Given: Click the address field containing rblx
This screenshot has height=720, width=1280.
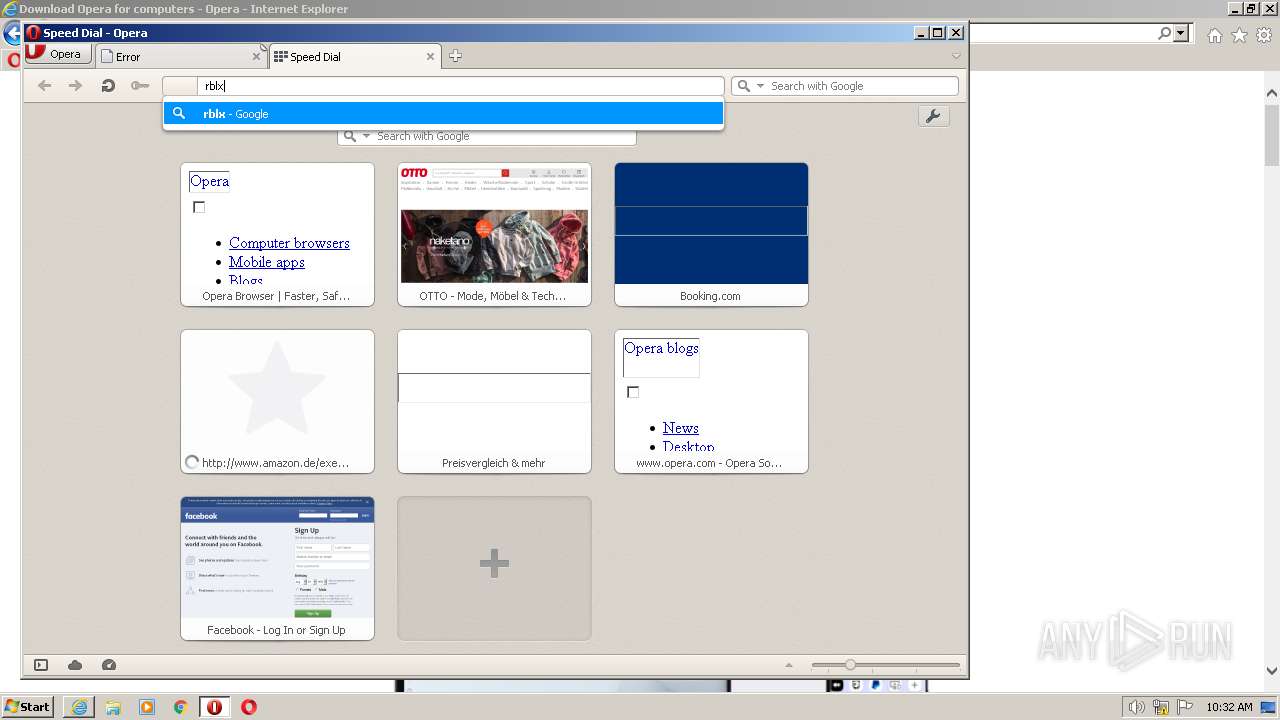Looking at the screenshot, I should click(442, 86).
